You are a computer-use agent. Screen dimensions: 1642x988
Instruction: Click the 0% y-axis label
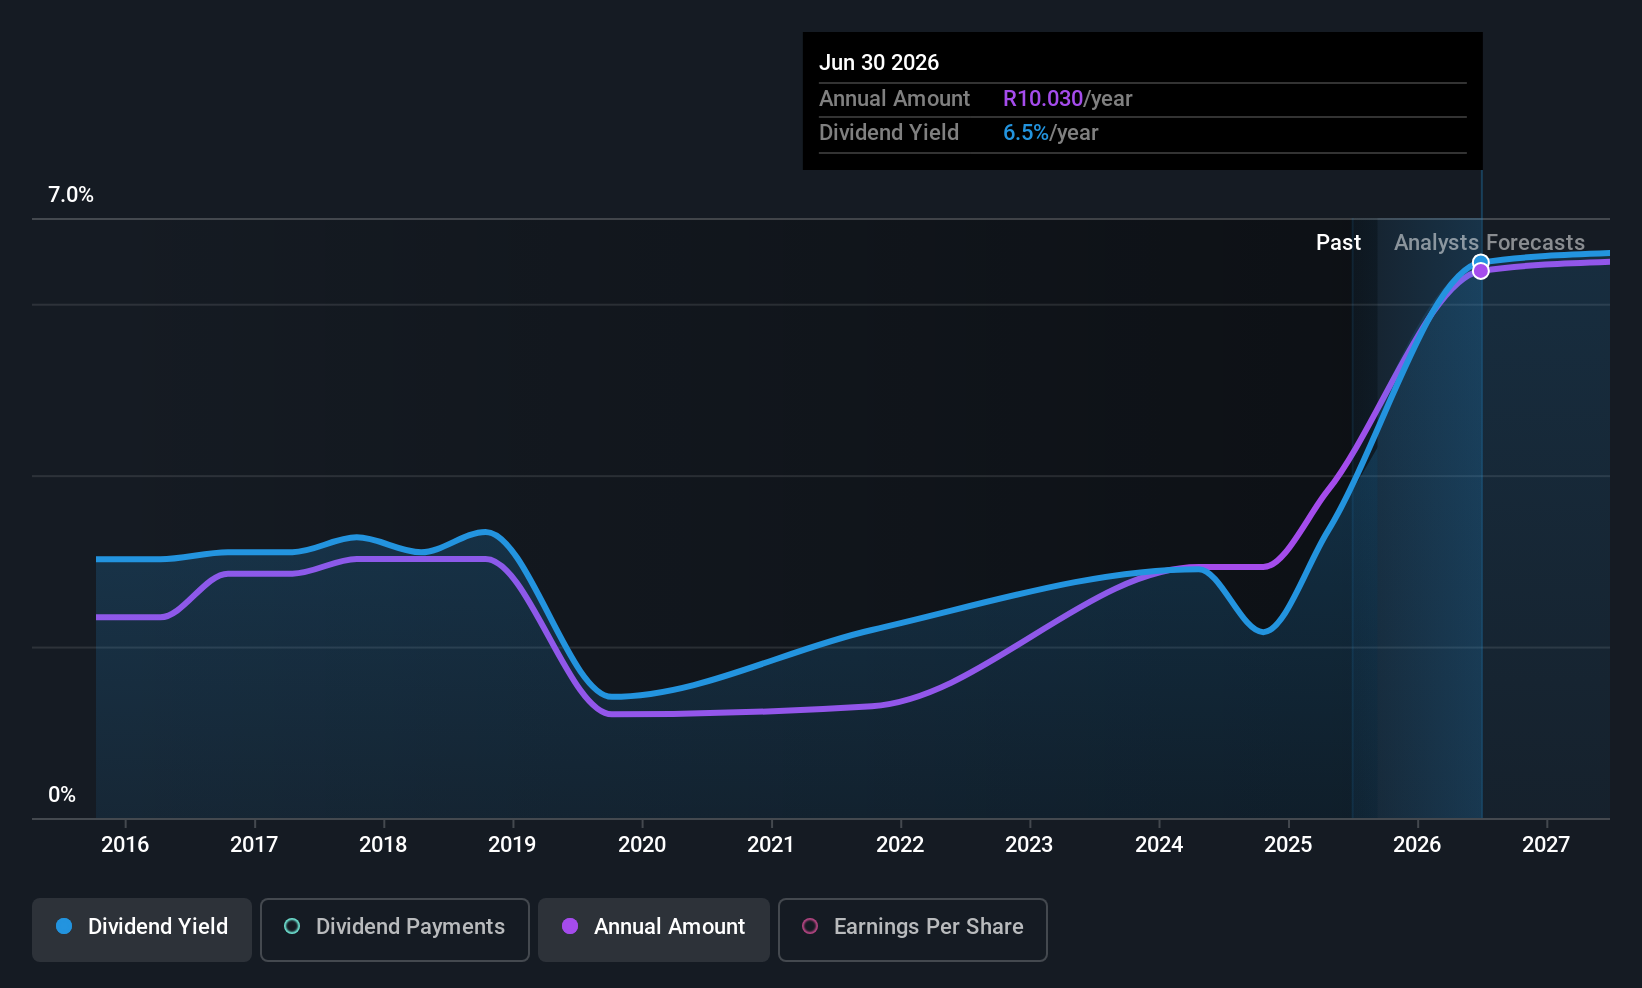[x=62, y=795]
